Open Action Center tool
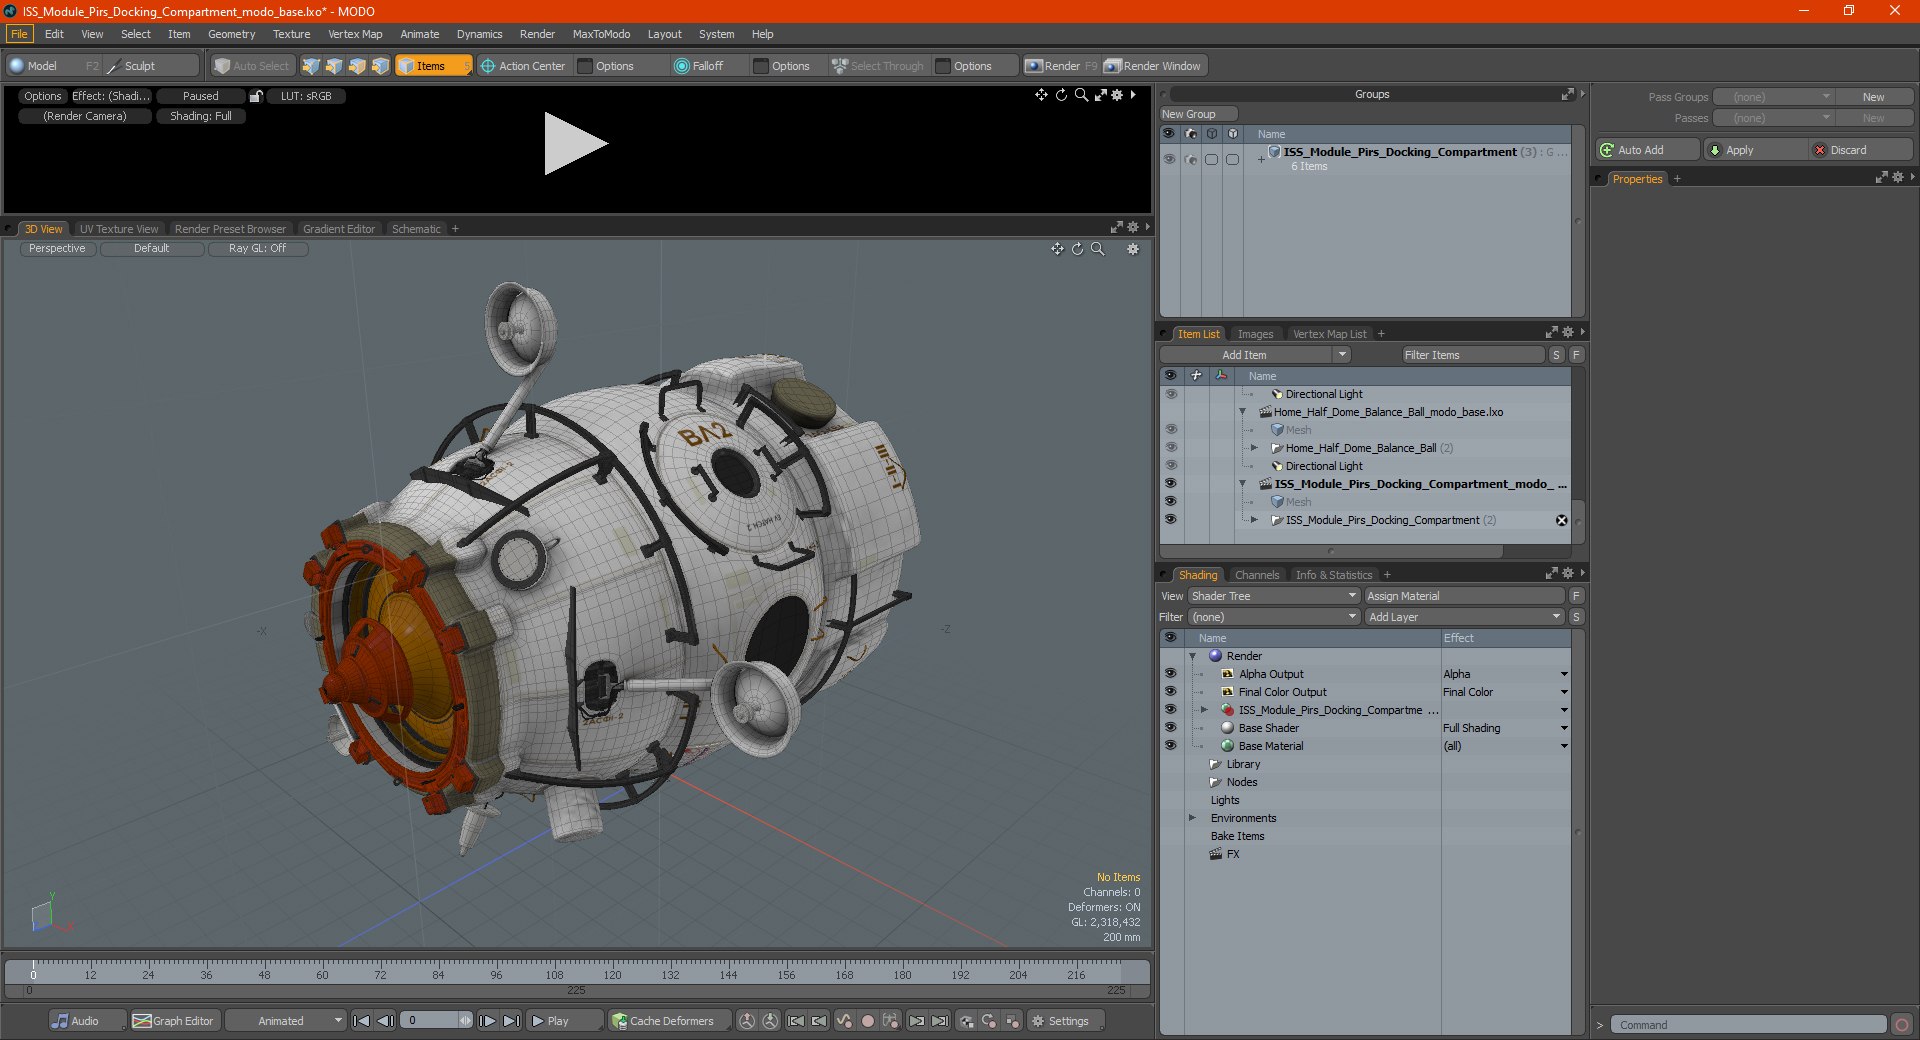Screen dimensions: 1920x1040 523,66
